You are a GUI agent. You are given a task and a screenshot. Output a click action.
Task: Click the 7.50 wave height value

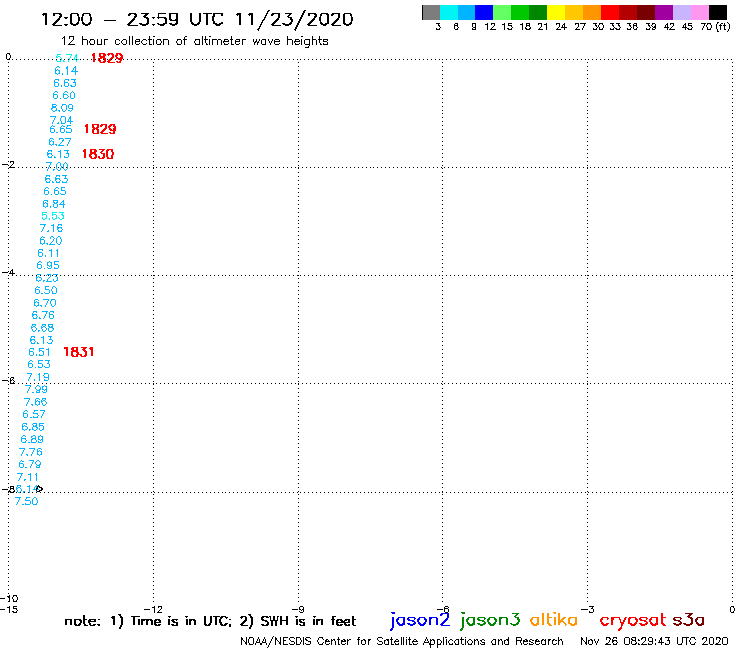coord(26,501)
